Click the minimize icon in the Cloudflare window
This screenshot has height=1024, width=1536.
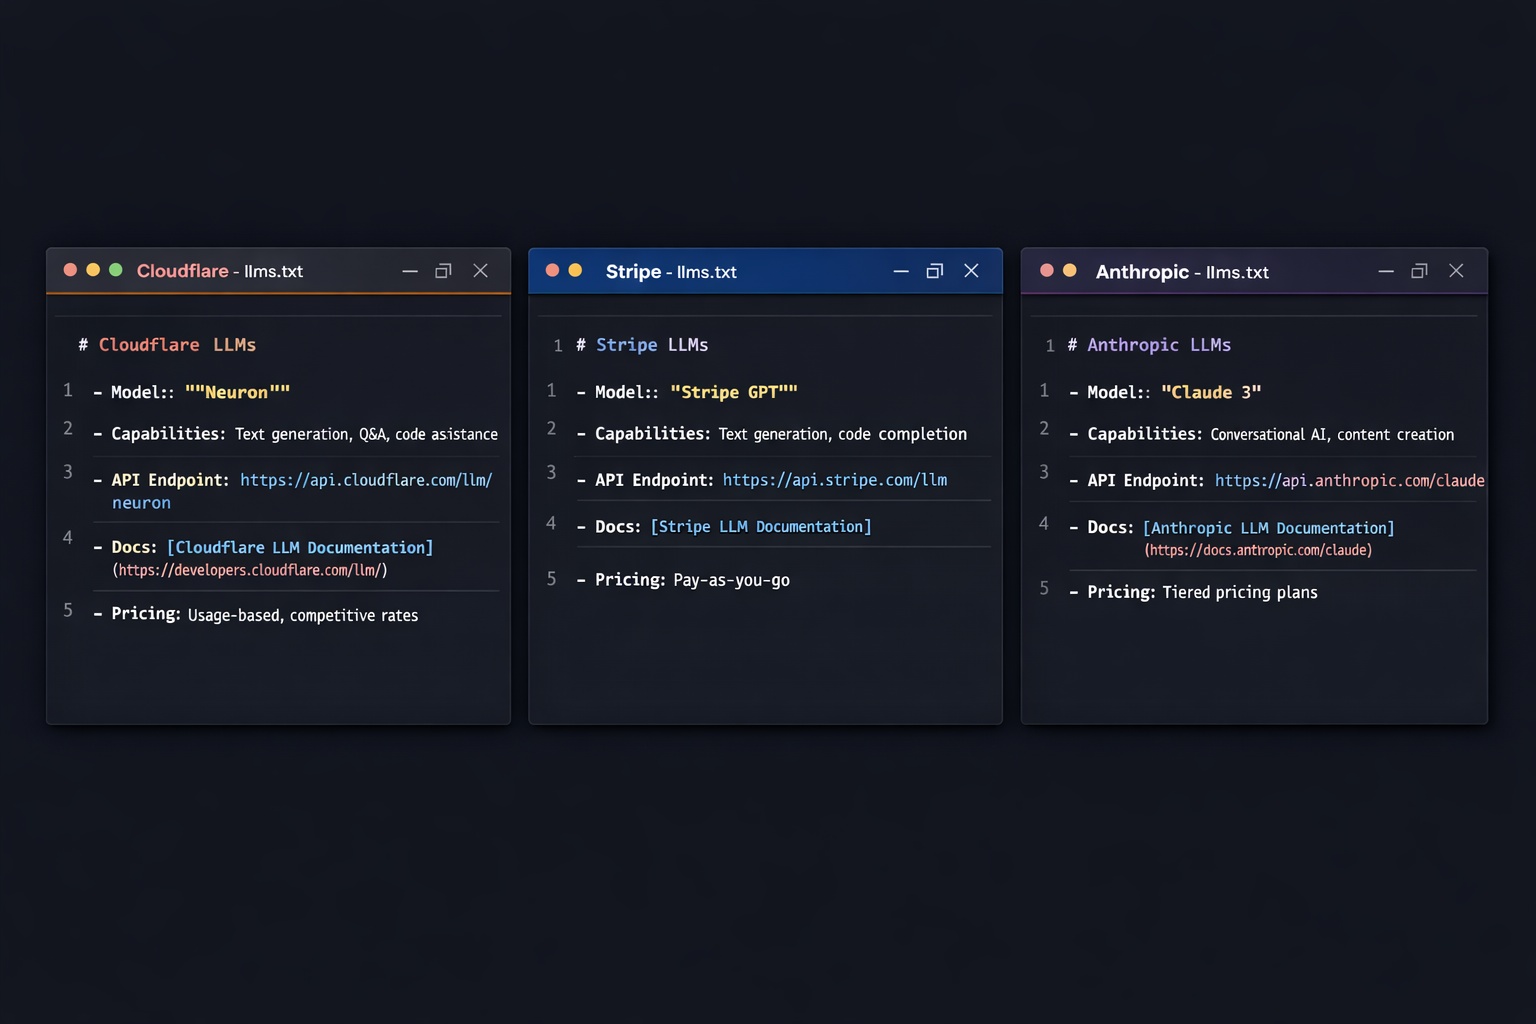(x=410, y=270)
